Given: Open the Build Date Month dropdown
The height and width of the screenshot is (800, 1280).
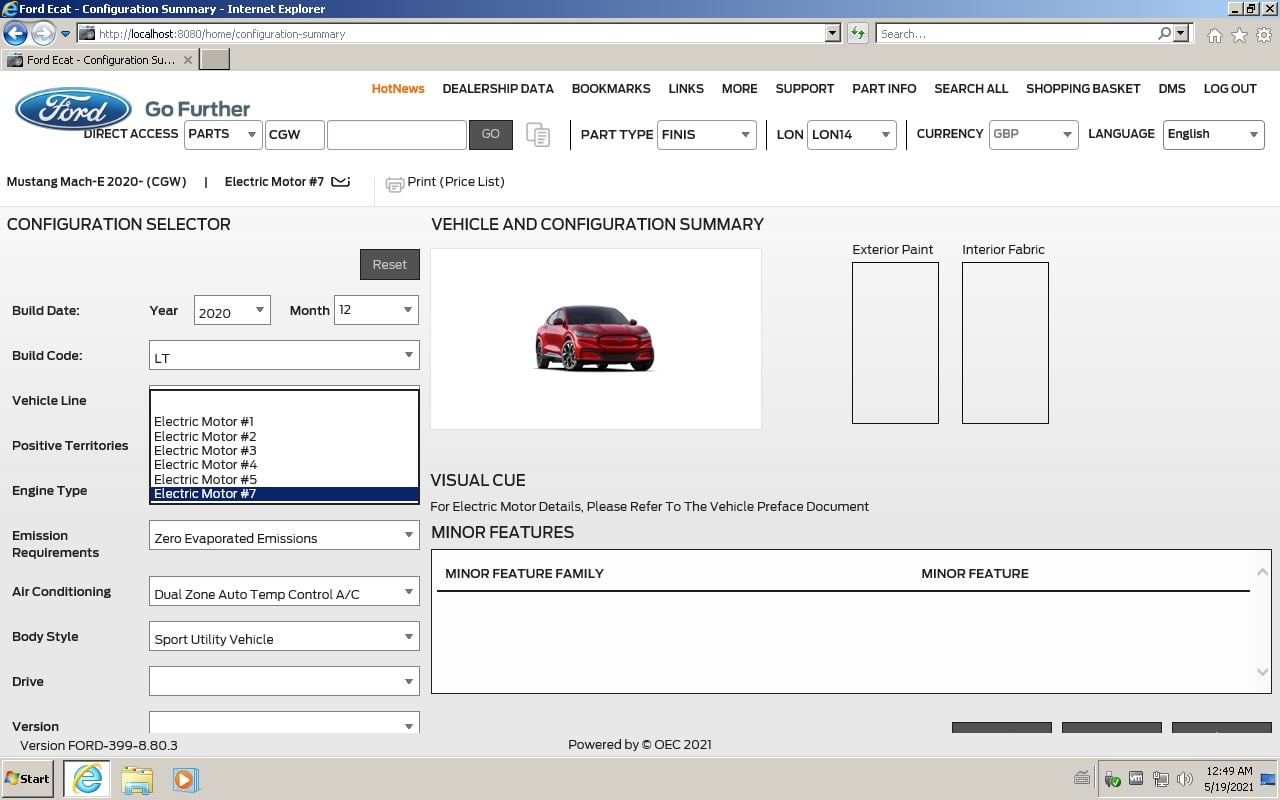Looking at the screenshot, I should click(x=376, y=311).
